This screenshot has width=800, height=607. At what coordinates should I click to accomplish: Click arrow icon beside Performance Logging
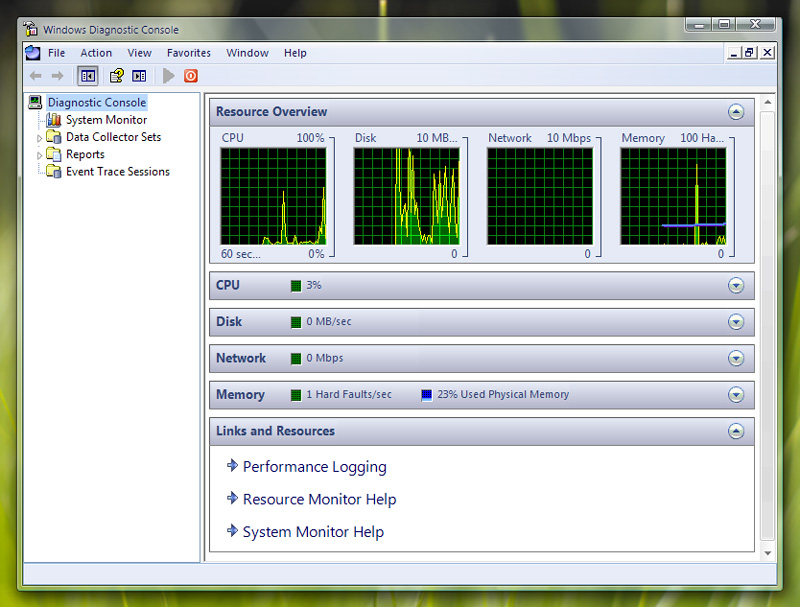[x=233, y=465]
